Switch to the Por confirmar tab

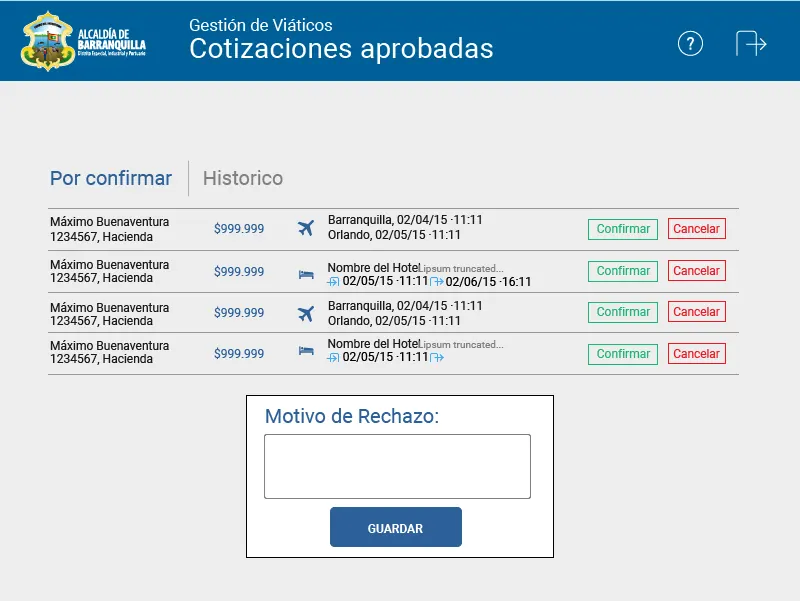click(x=111, y=179)
